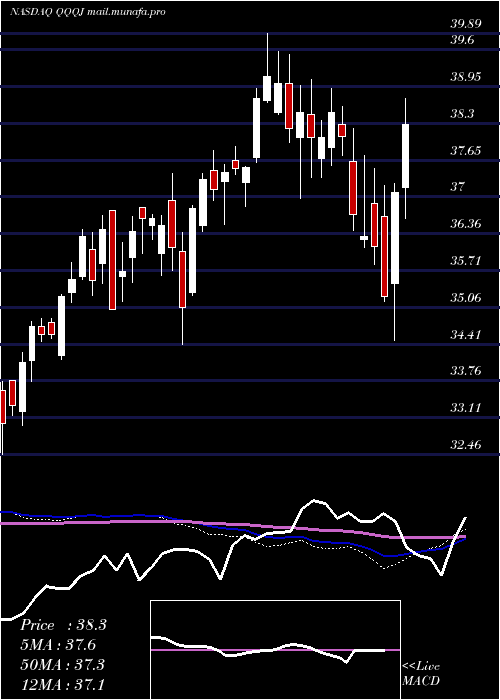
Task: Click the 32.46 price axis label
Action: pos(466,444)
